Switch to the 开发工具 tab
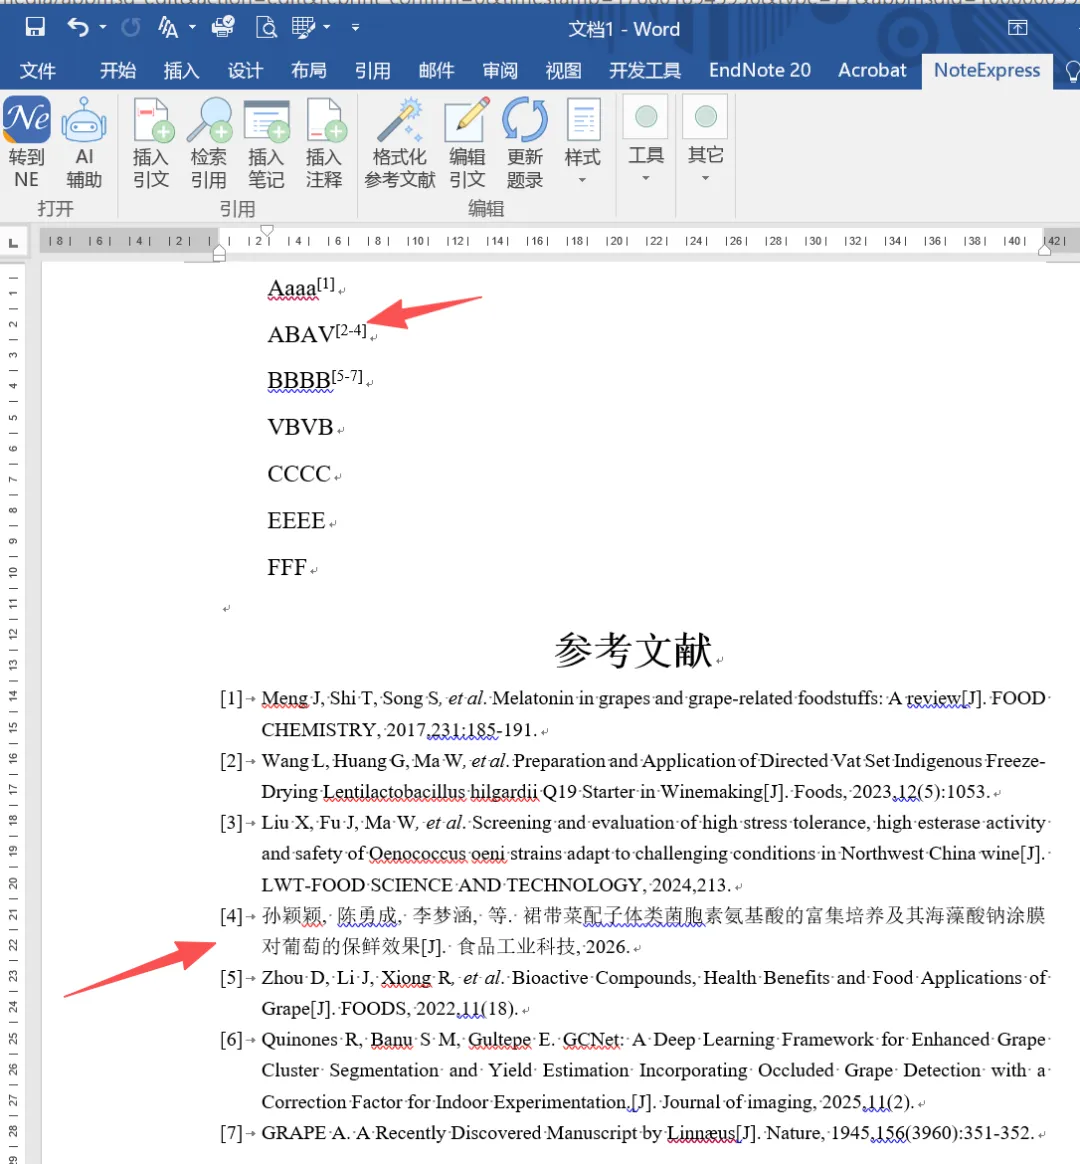Screen dimensions: 1080x1164 (x=645, y=71)
